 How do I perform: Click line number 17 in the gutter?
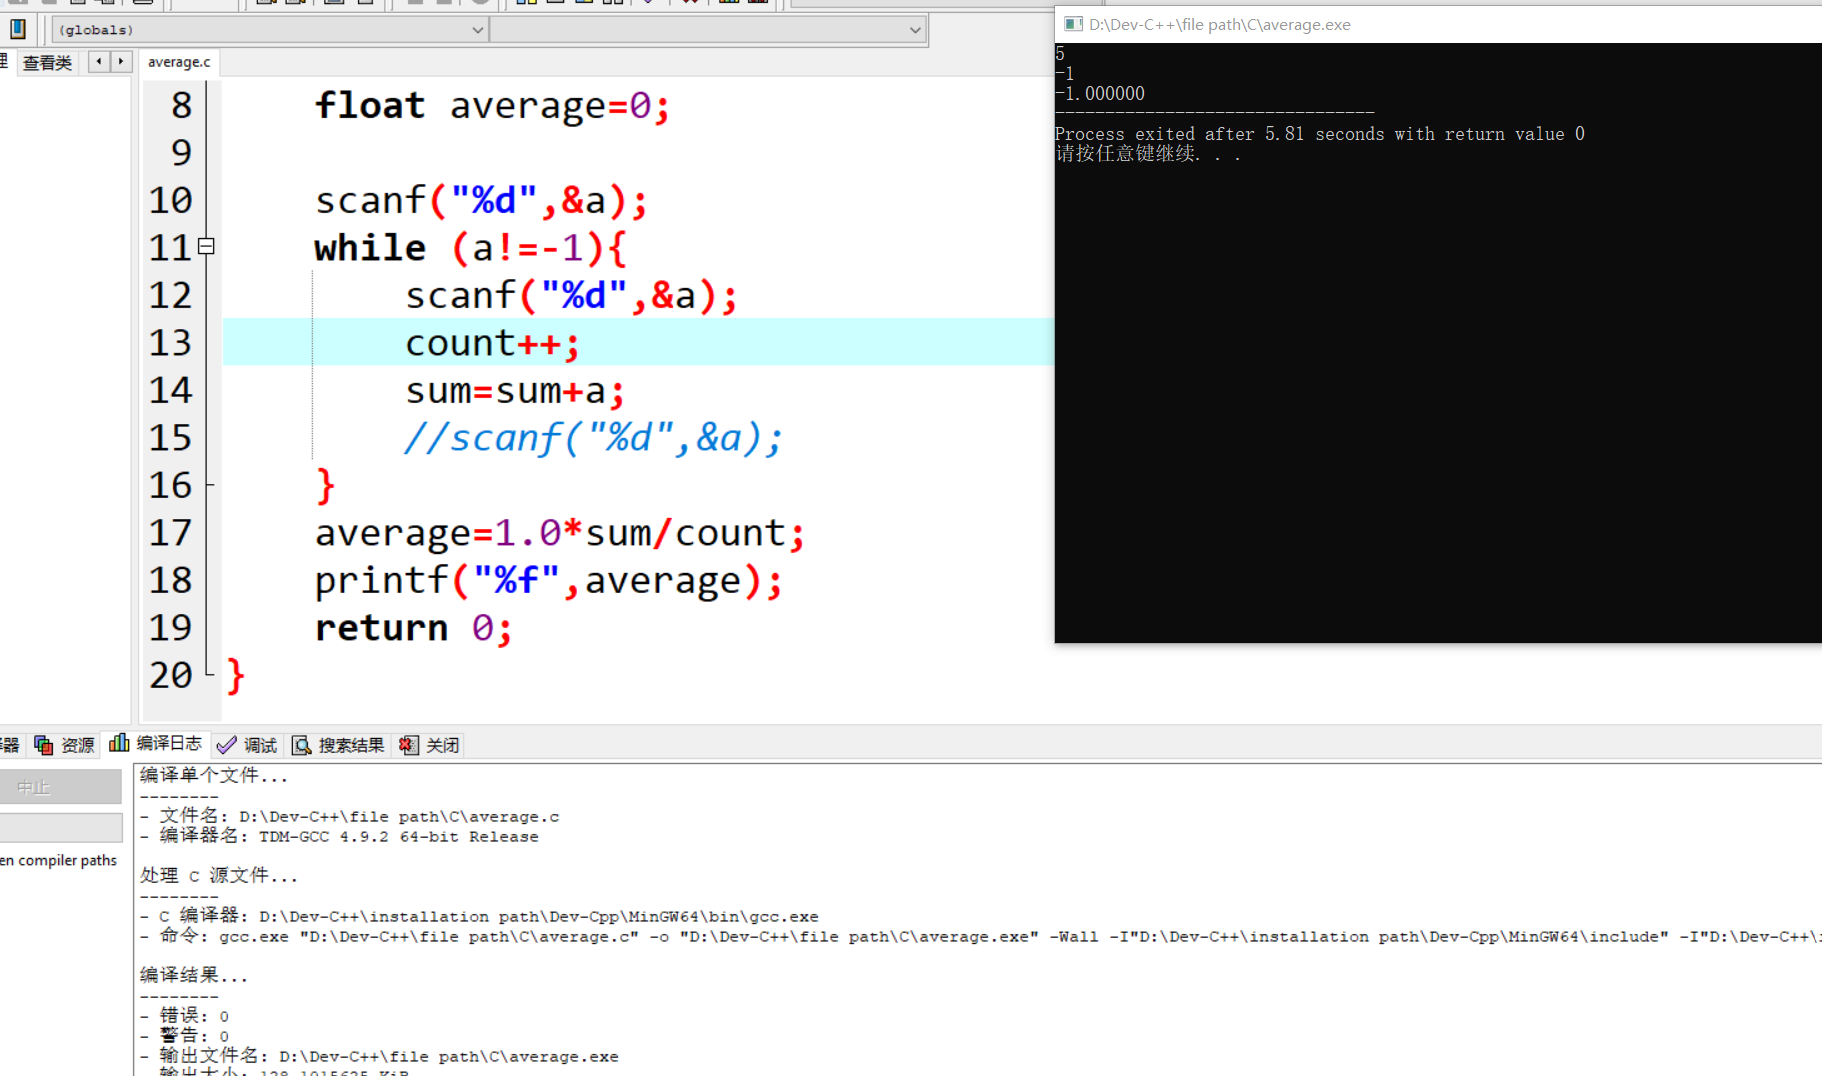pyautogui.click(x=170, y=533)
